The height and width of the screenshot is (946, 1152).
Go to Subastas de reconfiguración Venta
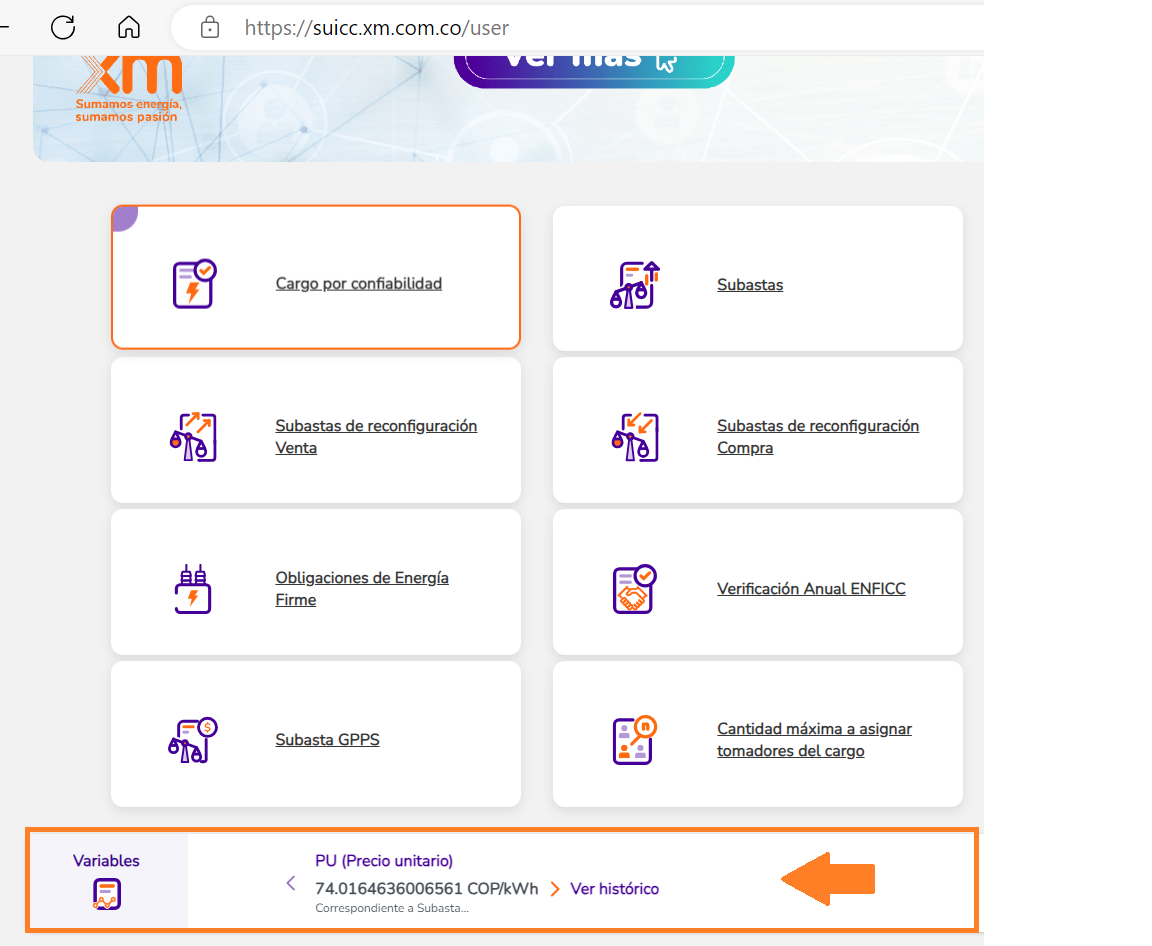click(x=376, y=437)
